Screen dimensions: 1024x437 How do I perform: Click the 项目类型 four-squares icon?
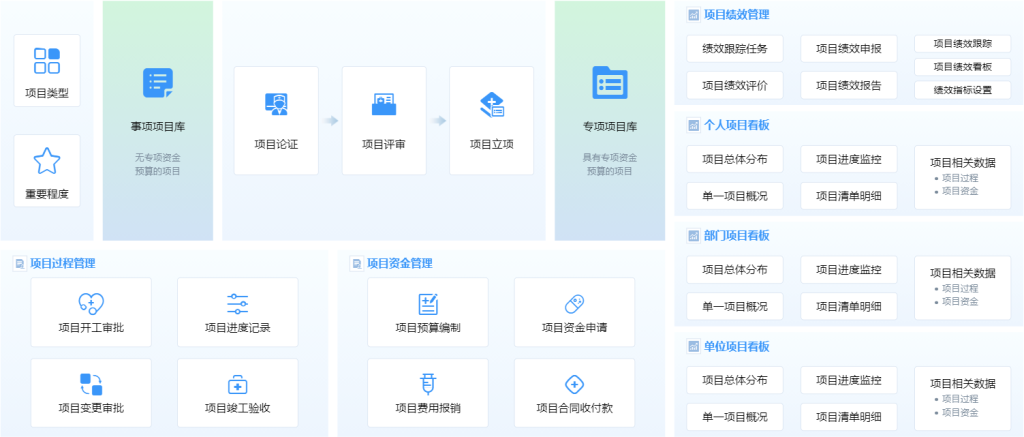pyautogui.click(x=47, y=61)
